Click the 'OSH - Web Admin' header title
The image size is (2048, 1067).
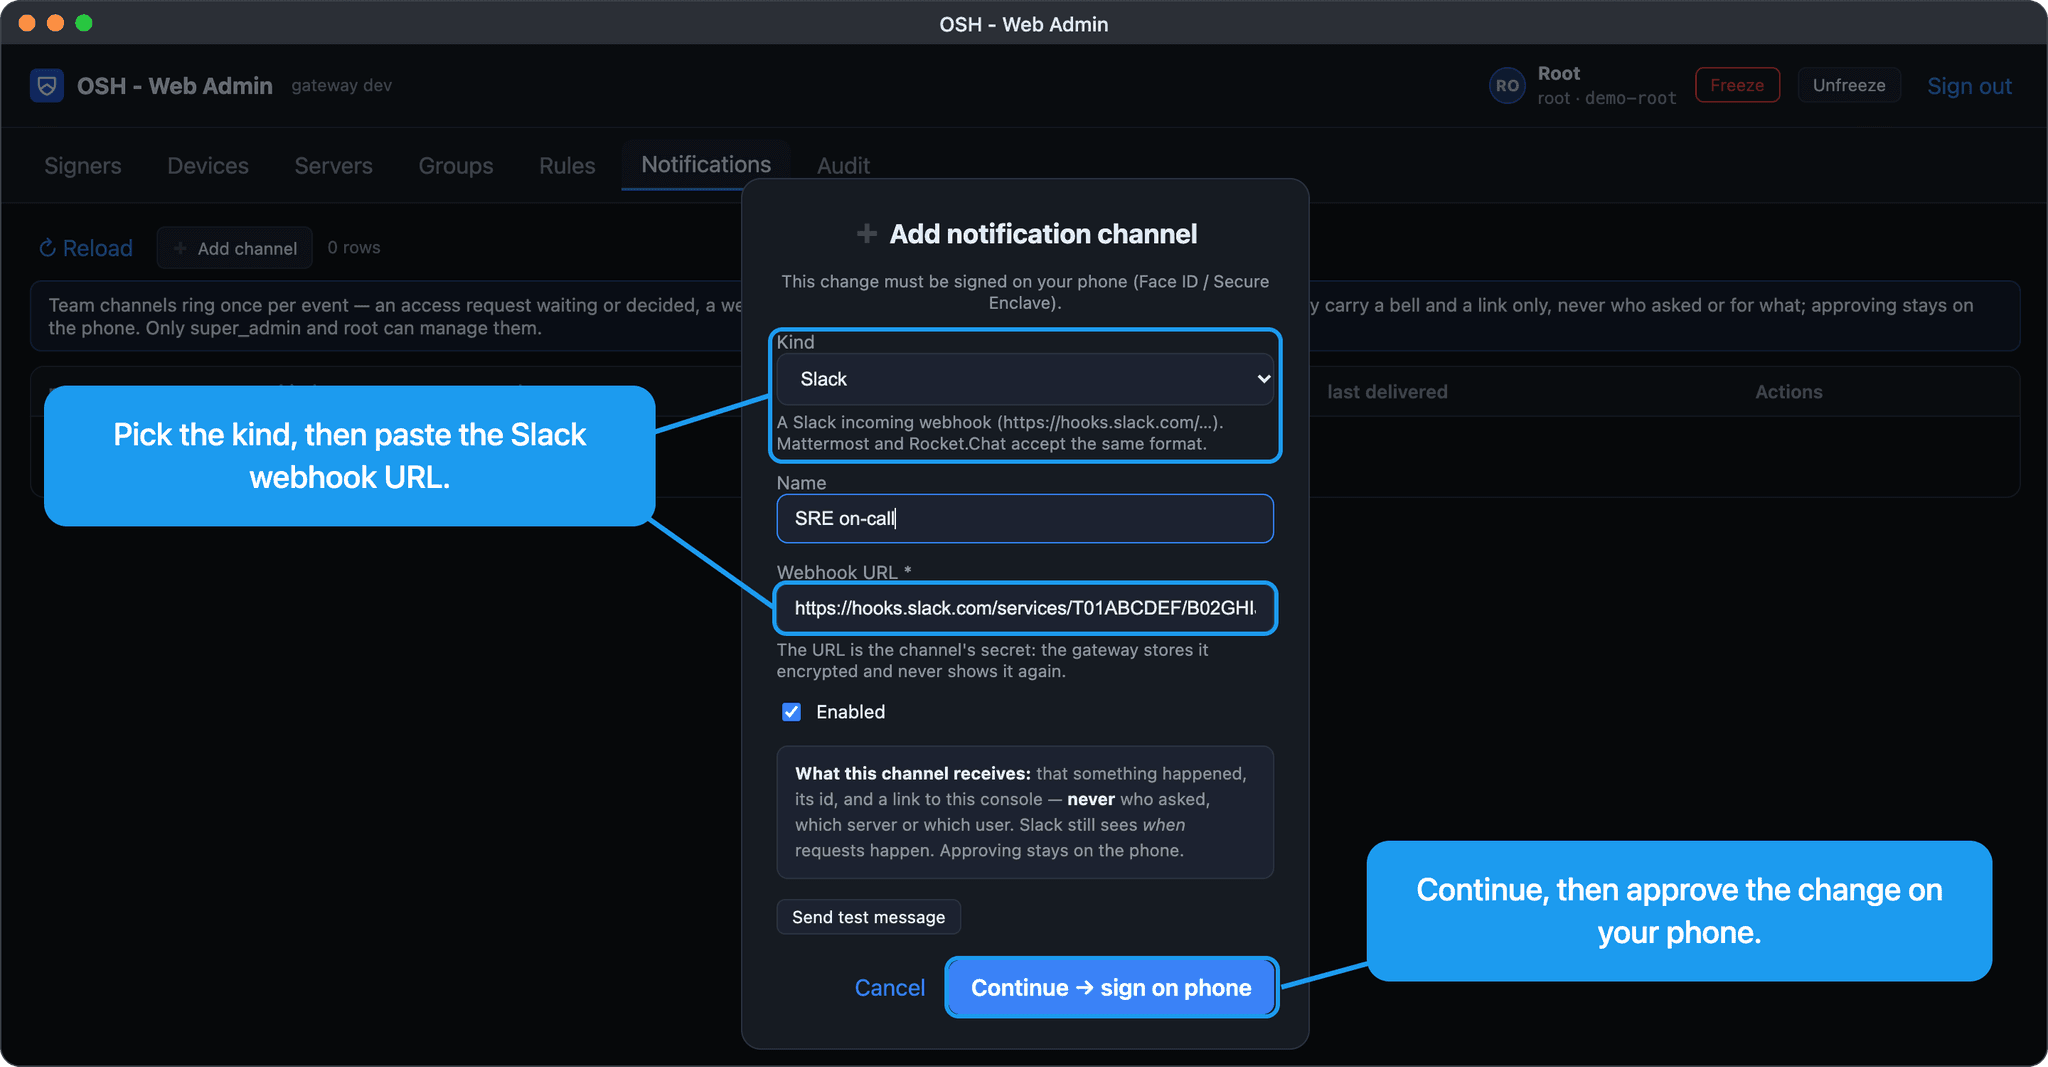[x=175, y=86]
